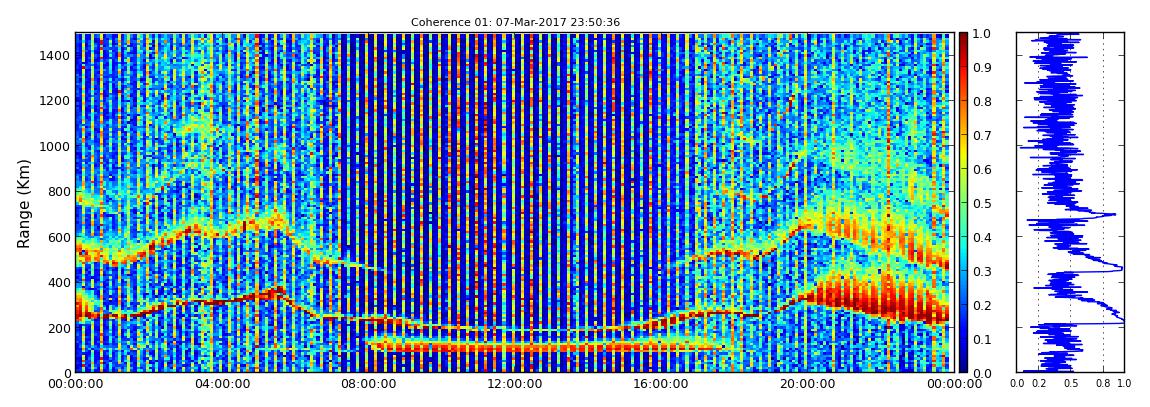Click the 600 tick on the range axis
1150x407 pixels.
coord(58,238)
